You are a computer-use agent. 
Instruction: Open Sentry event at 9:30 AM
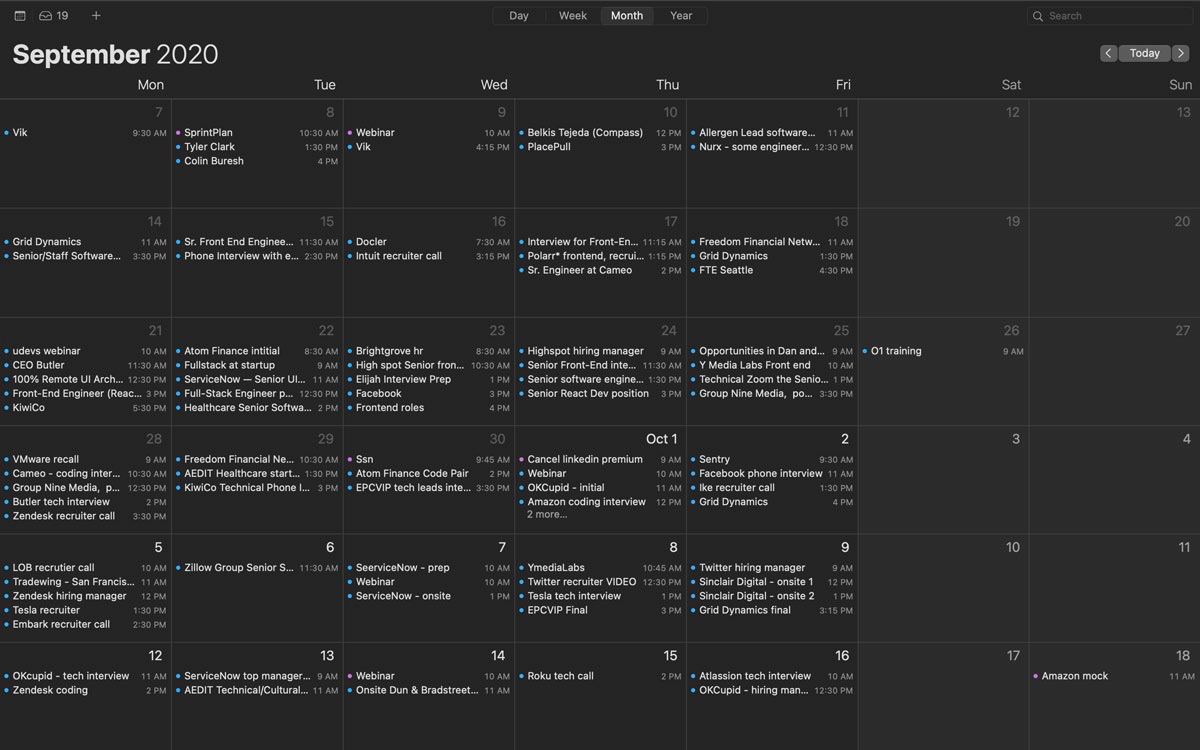(772, 460)
